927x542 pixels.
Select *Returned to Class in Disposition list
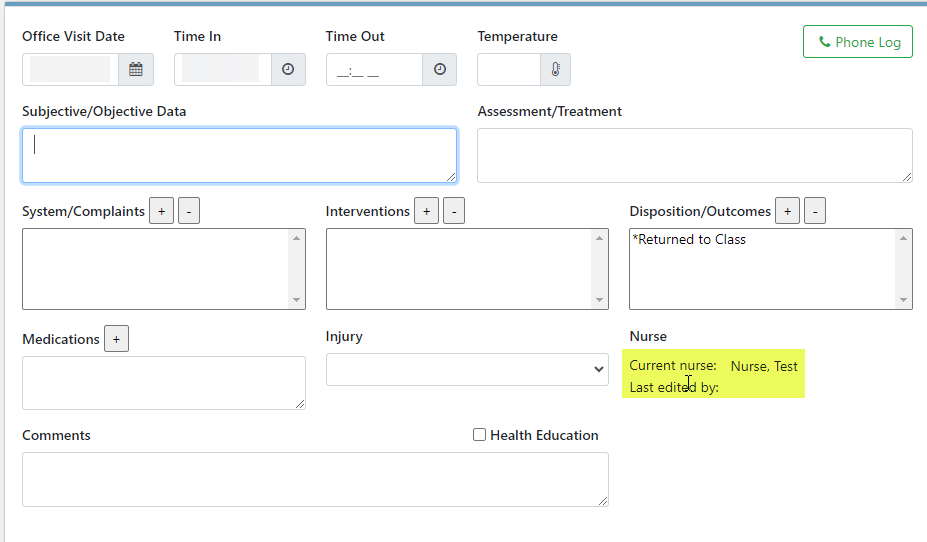(x=689, y=239)
